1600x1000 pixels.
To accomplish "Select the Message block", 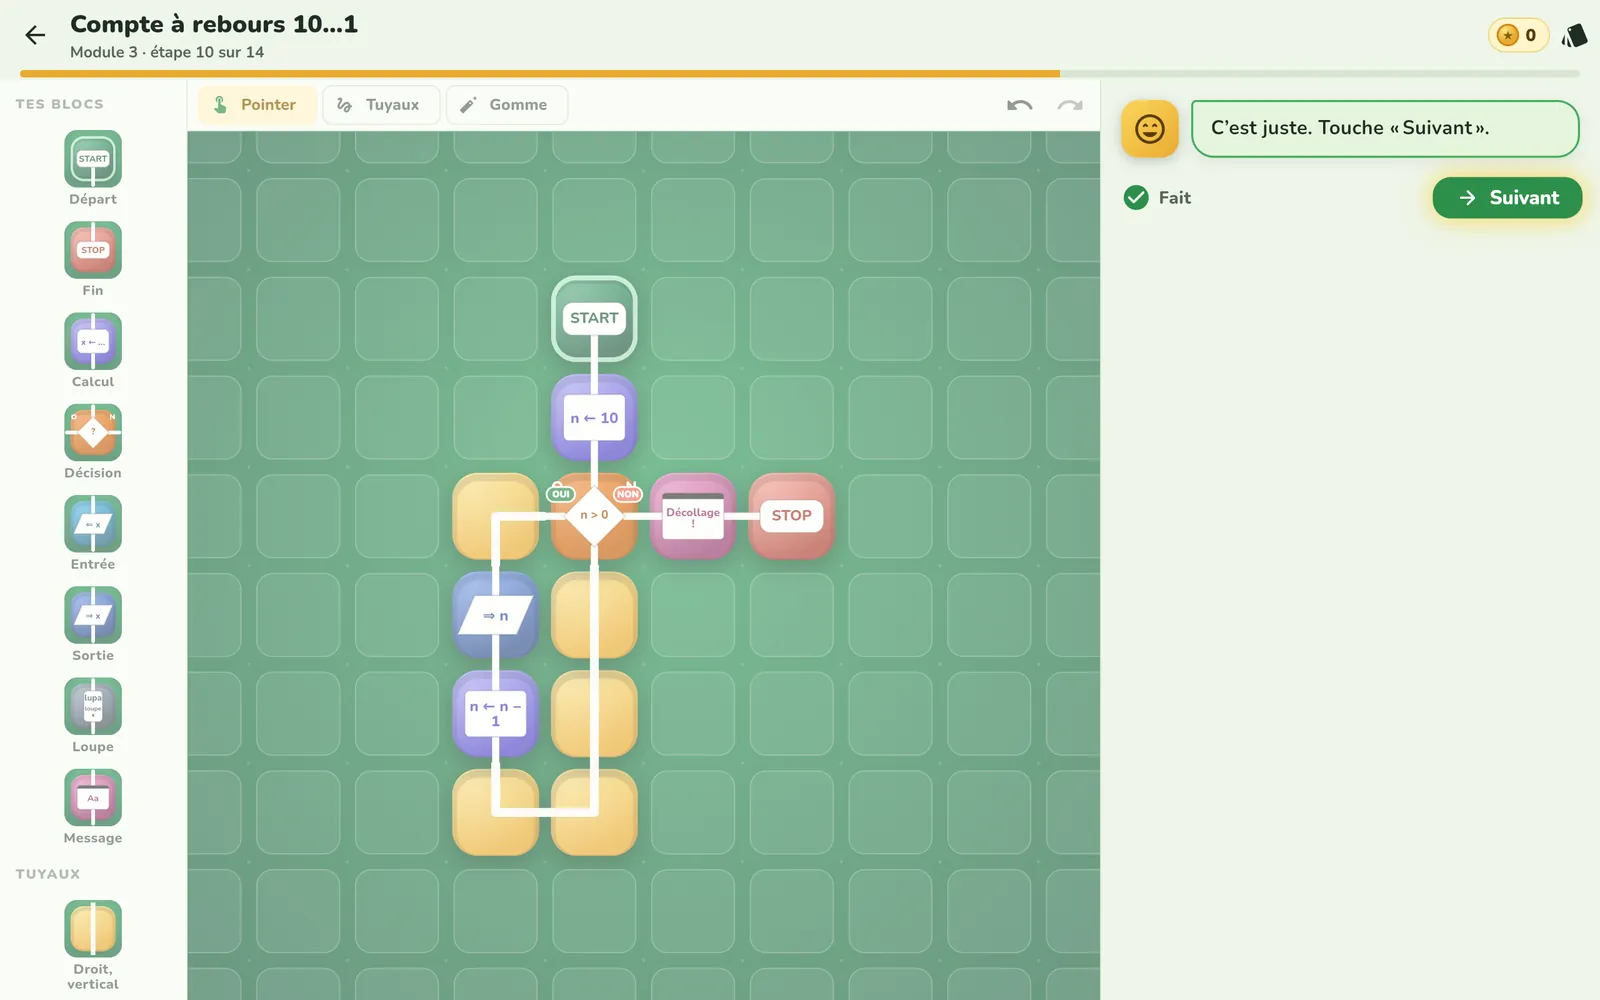I will tap(93, 797).
